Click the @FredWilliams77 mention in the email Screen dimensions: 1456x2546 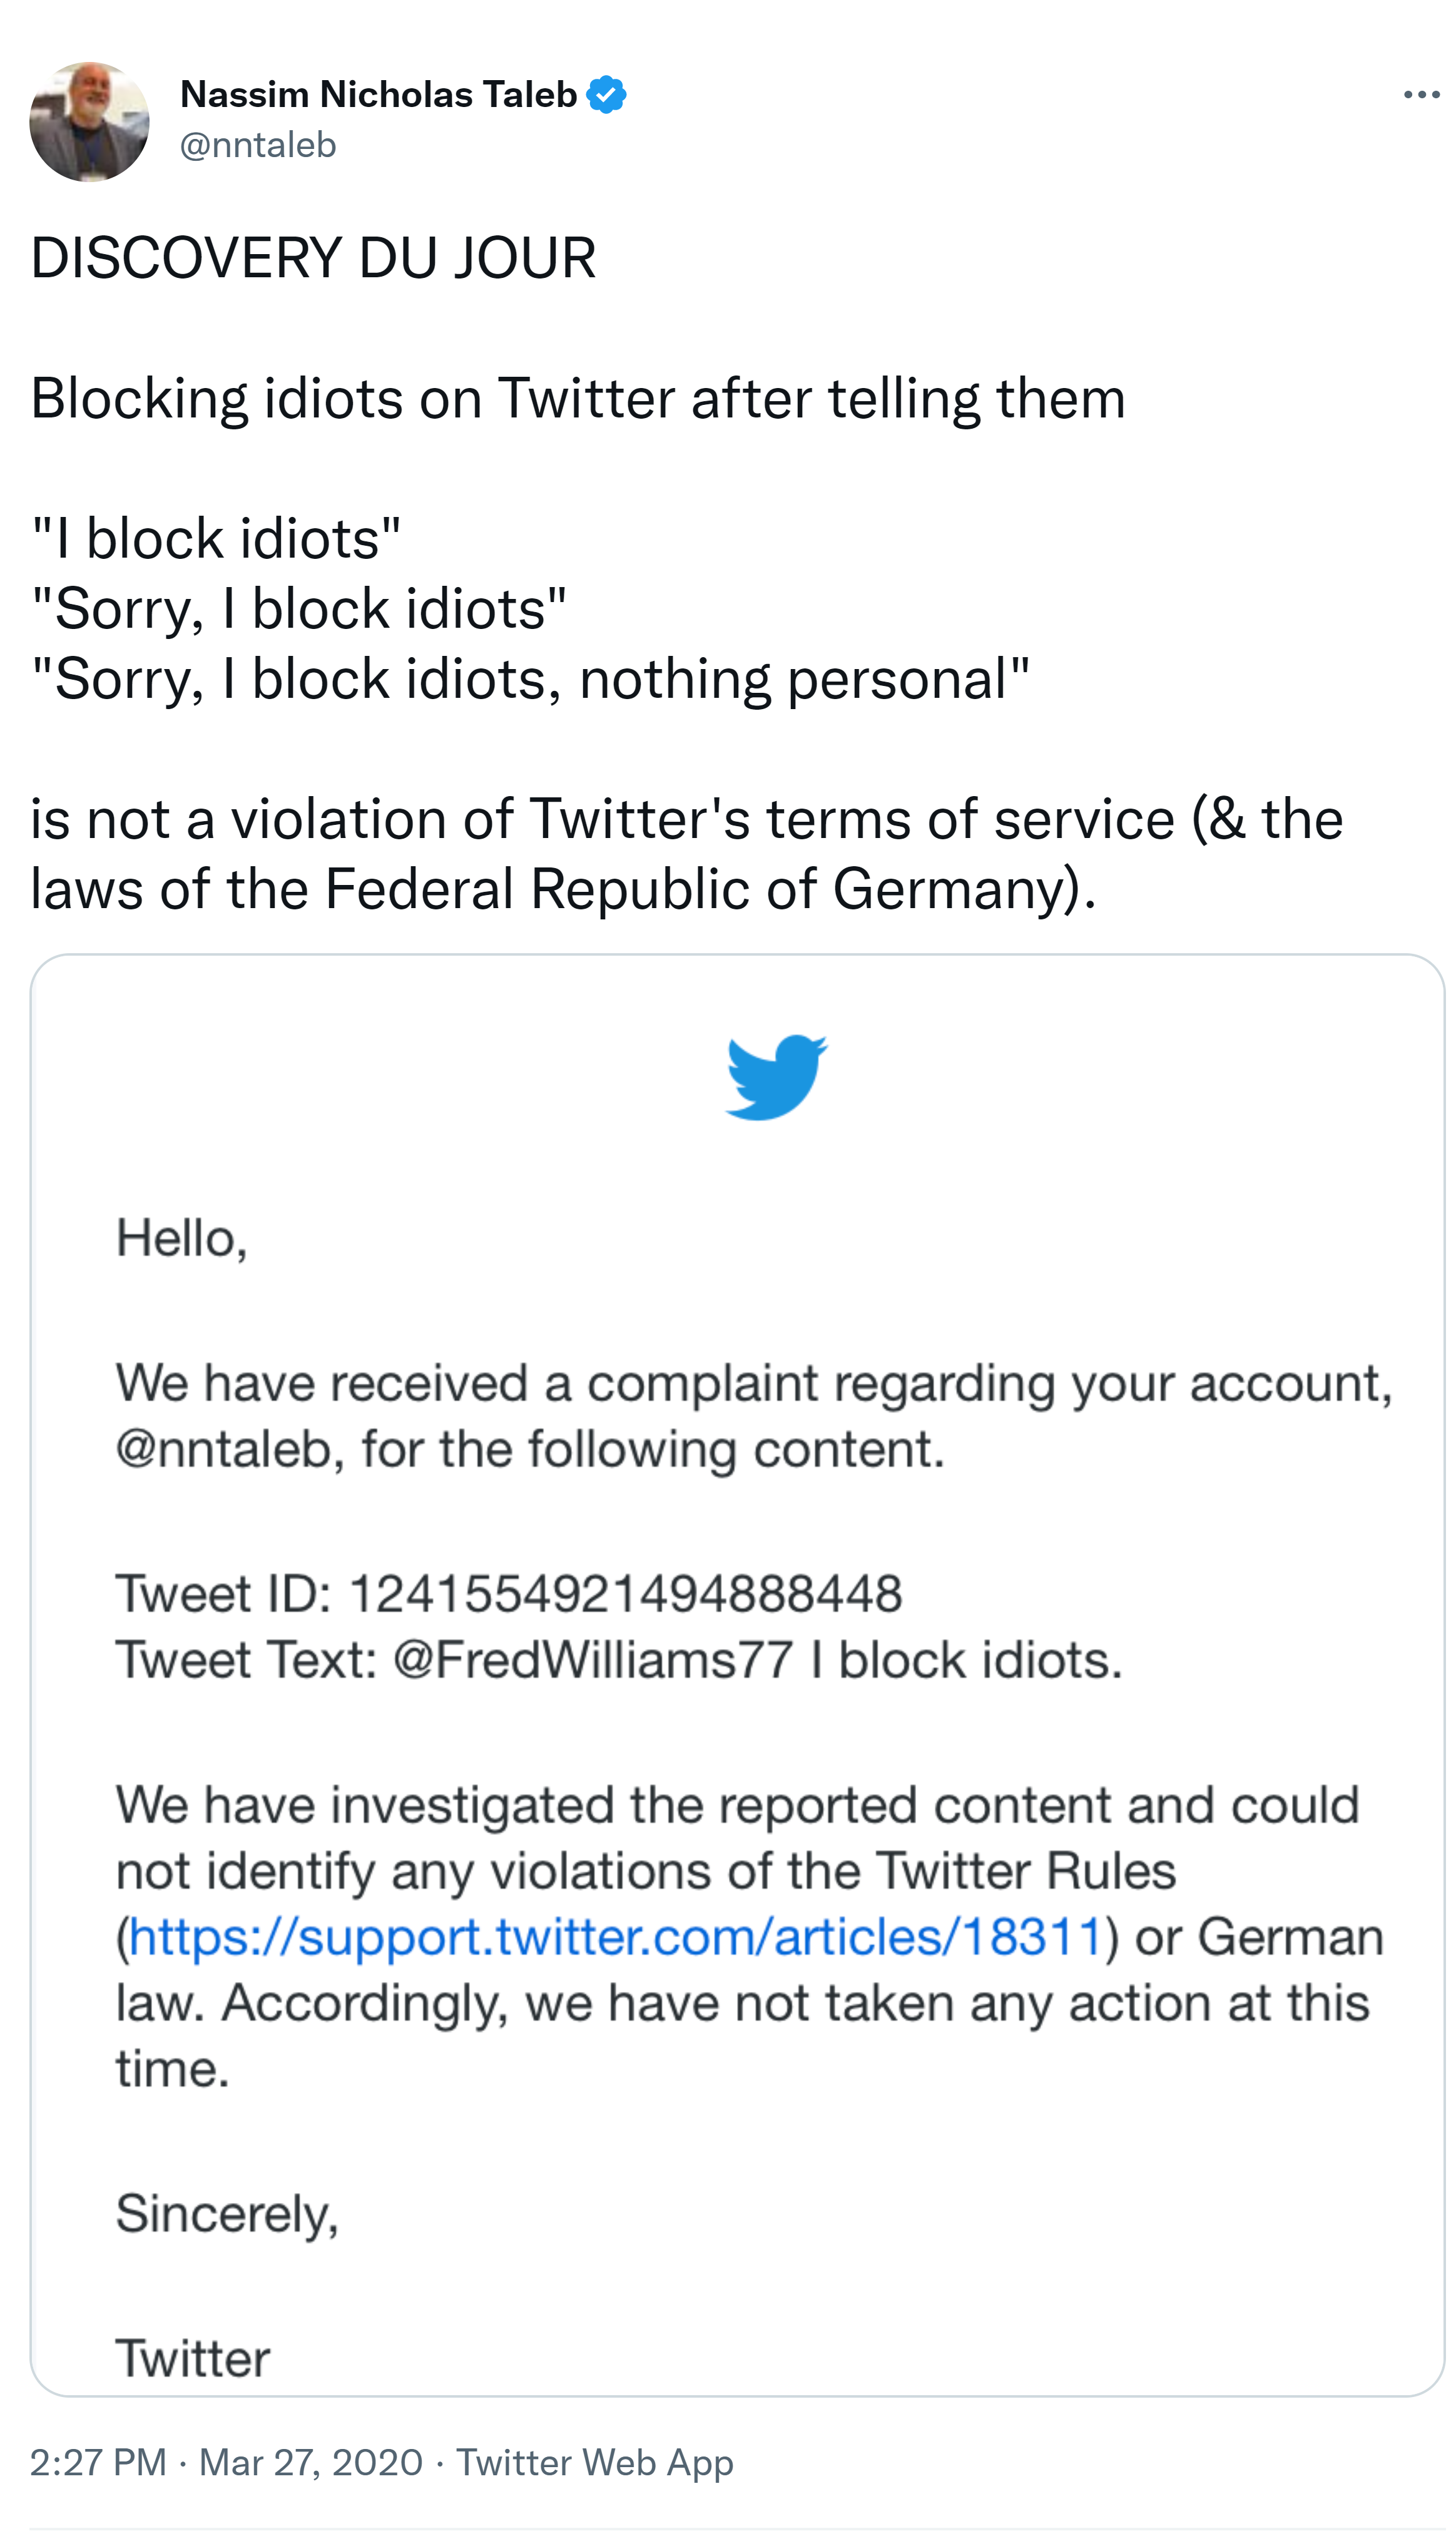593,1660
